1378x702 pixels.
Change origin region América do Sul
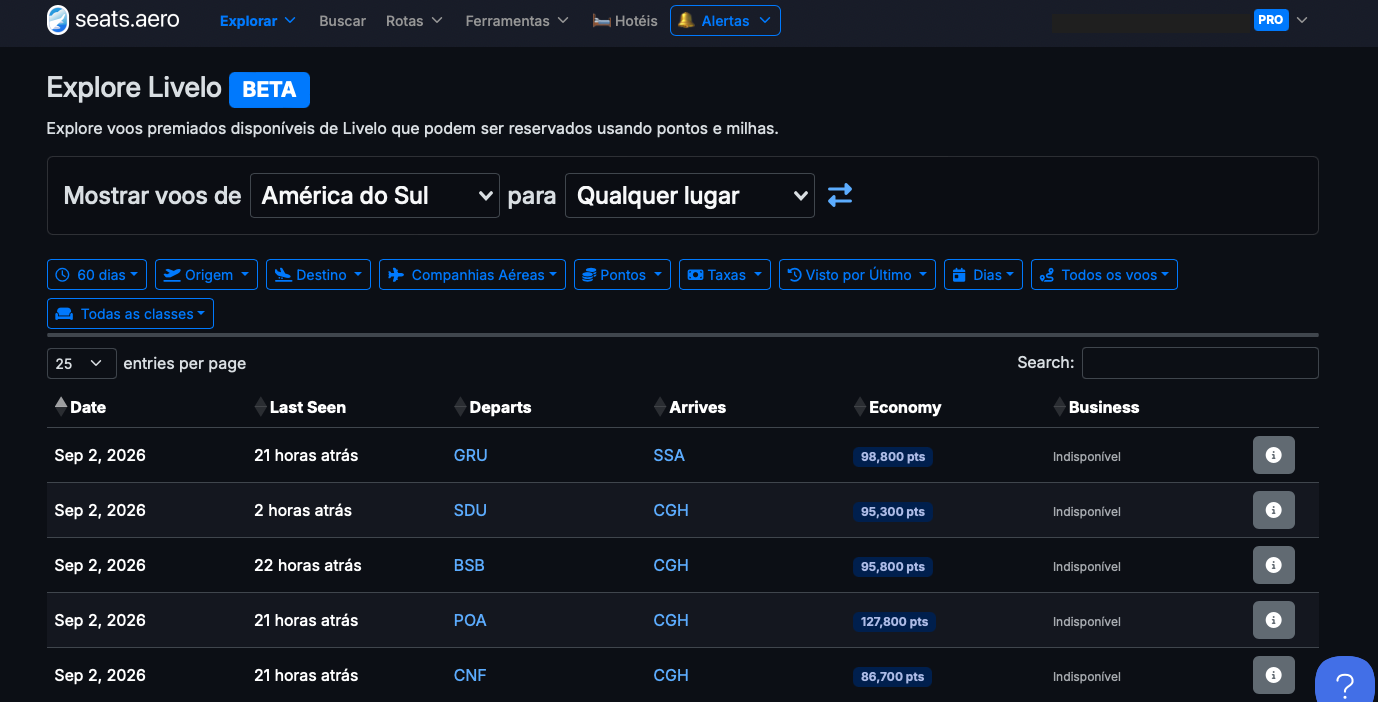[374, 195]
